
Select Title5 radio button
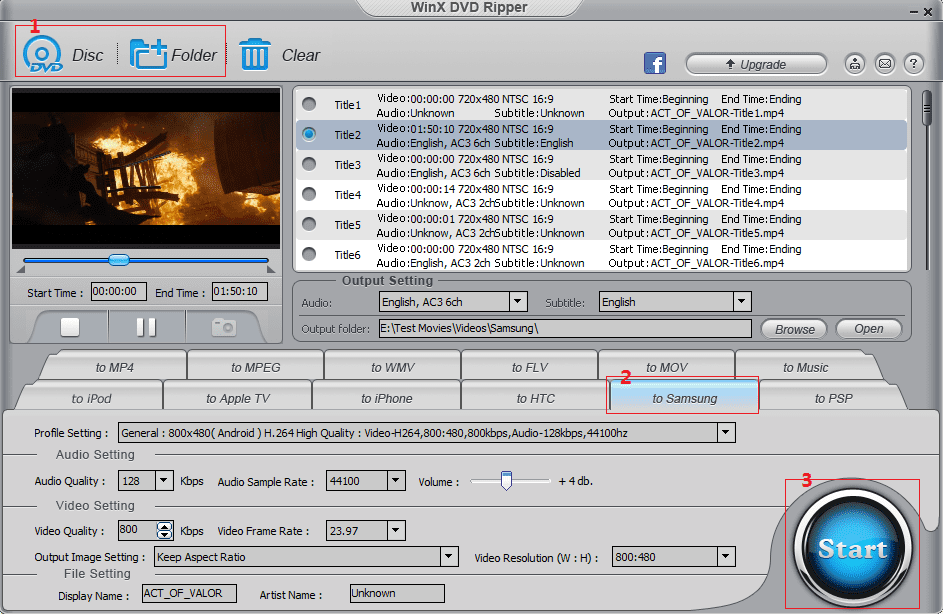[x=309, y=224]
